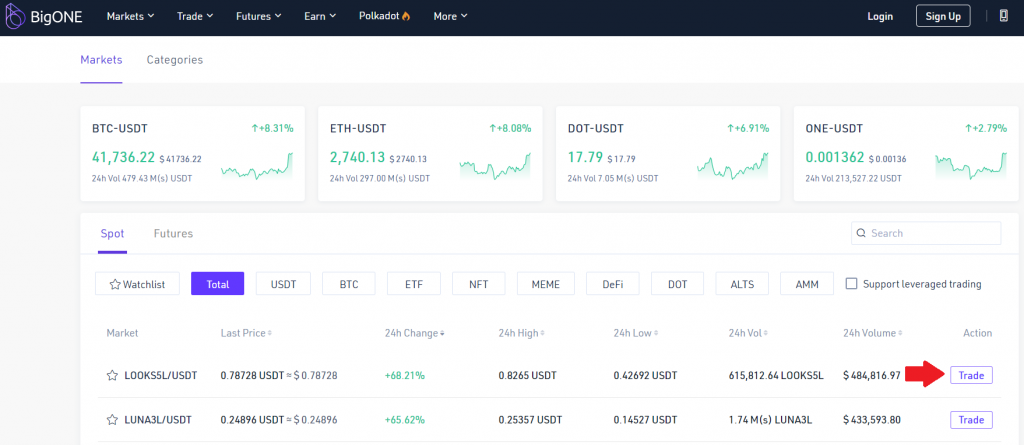Open the Polkadot menu item
Screen dimensions: 1024x445
(x=385, y=16)
